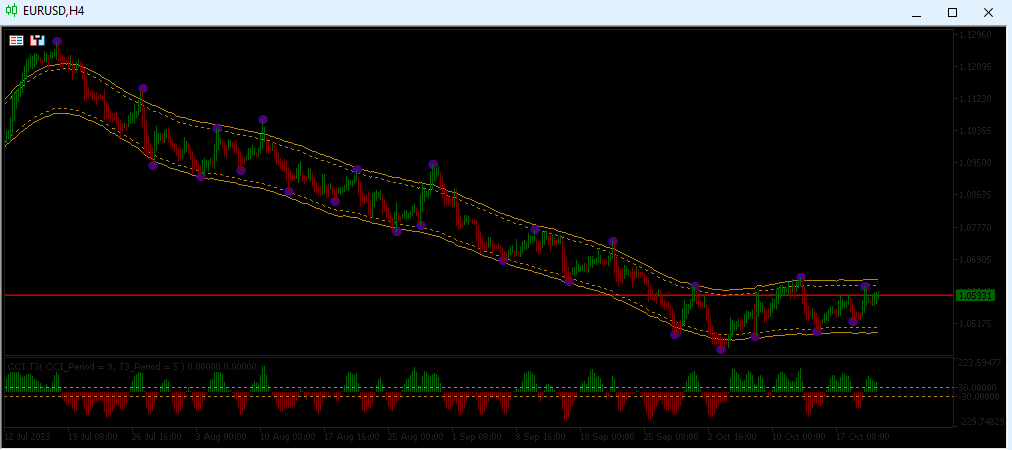Click the 223.59477 indicator scale value

pos(980,363)
